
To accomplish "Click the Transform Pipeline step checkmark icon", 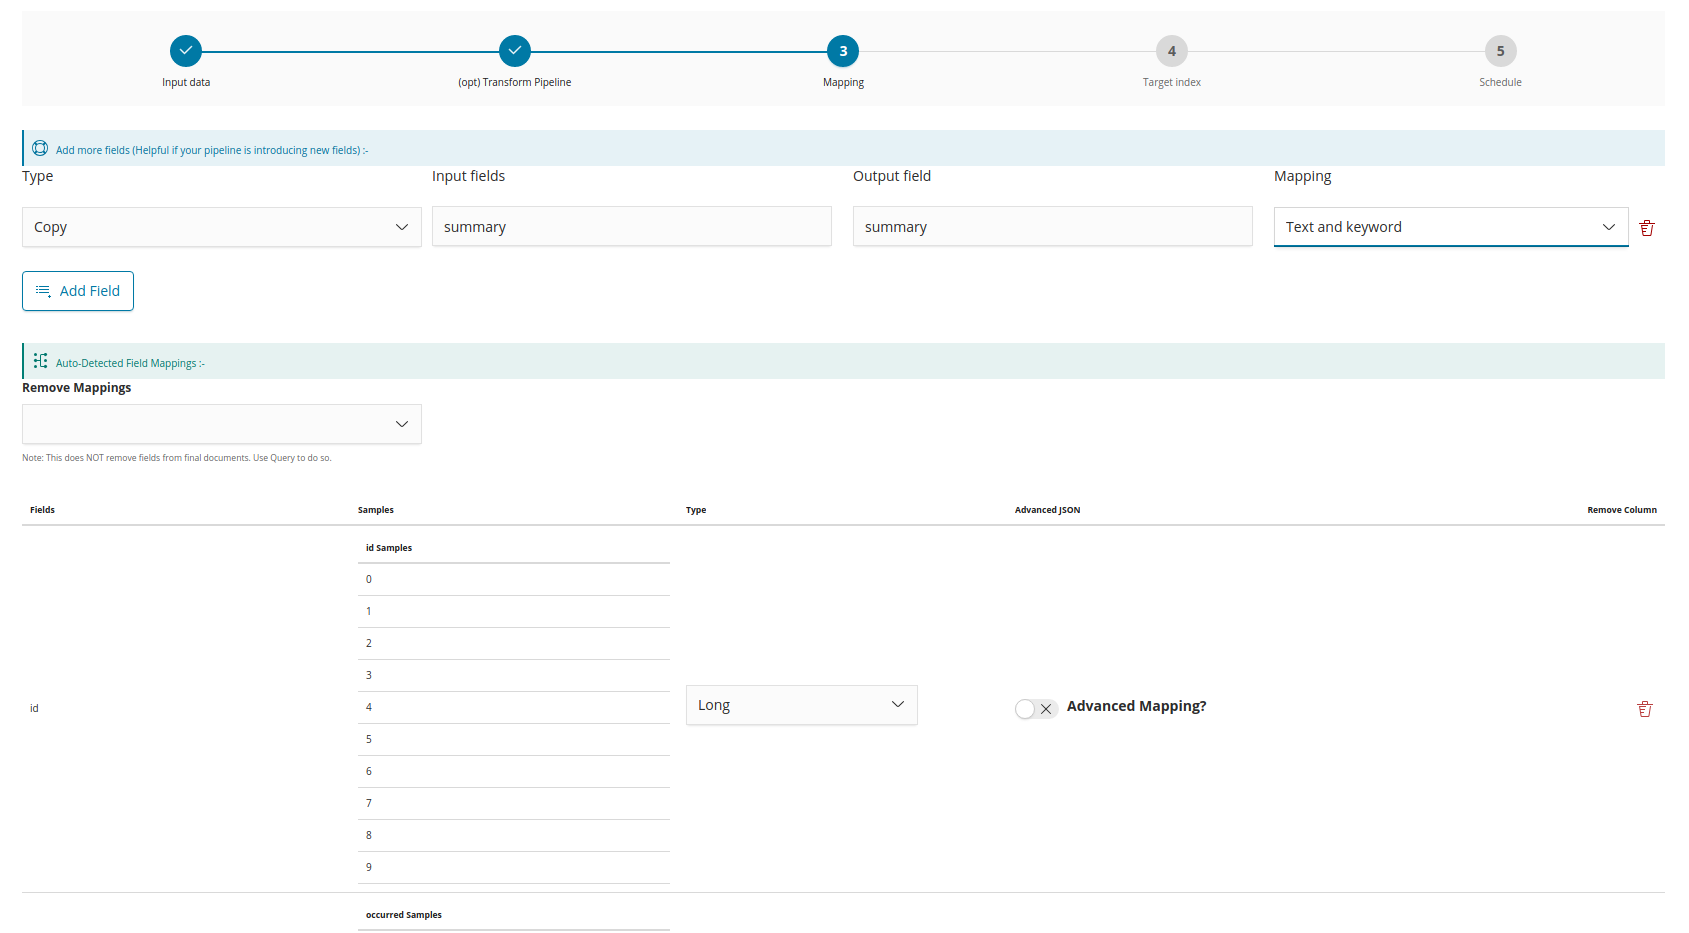I will pos(514,51).
